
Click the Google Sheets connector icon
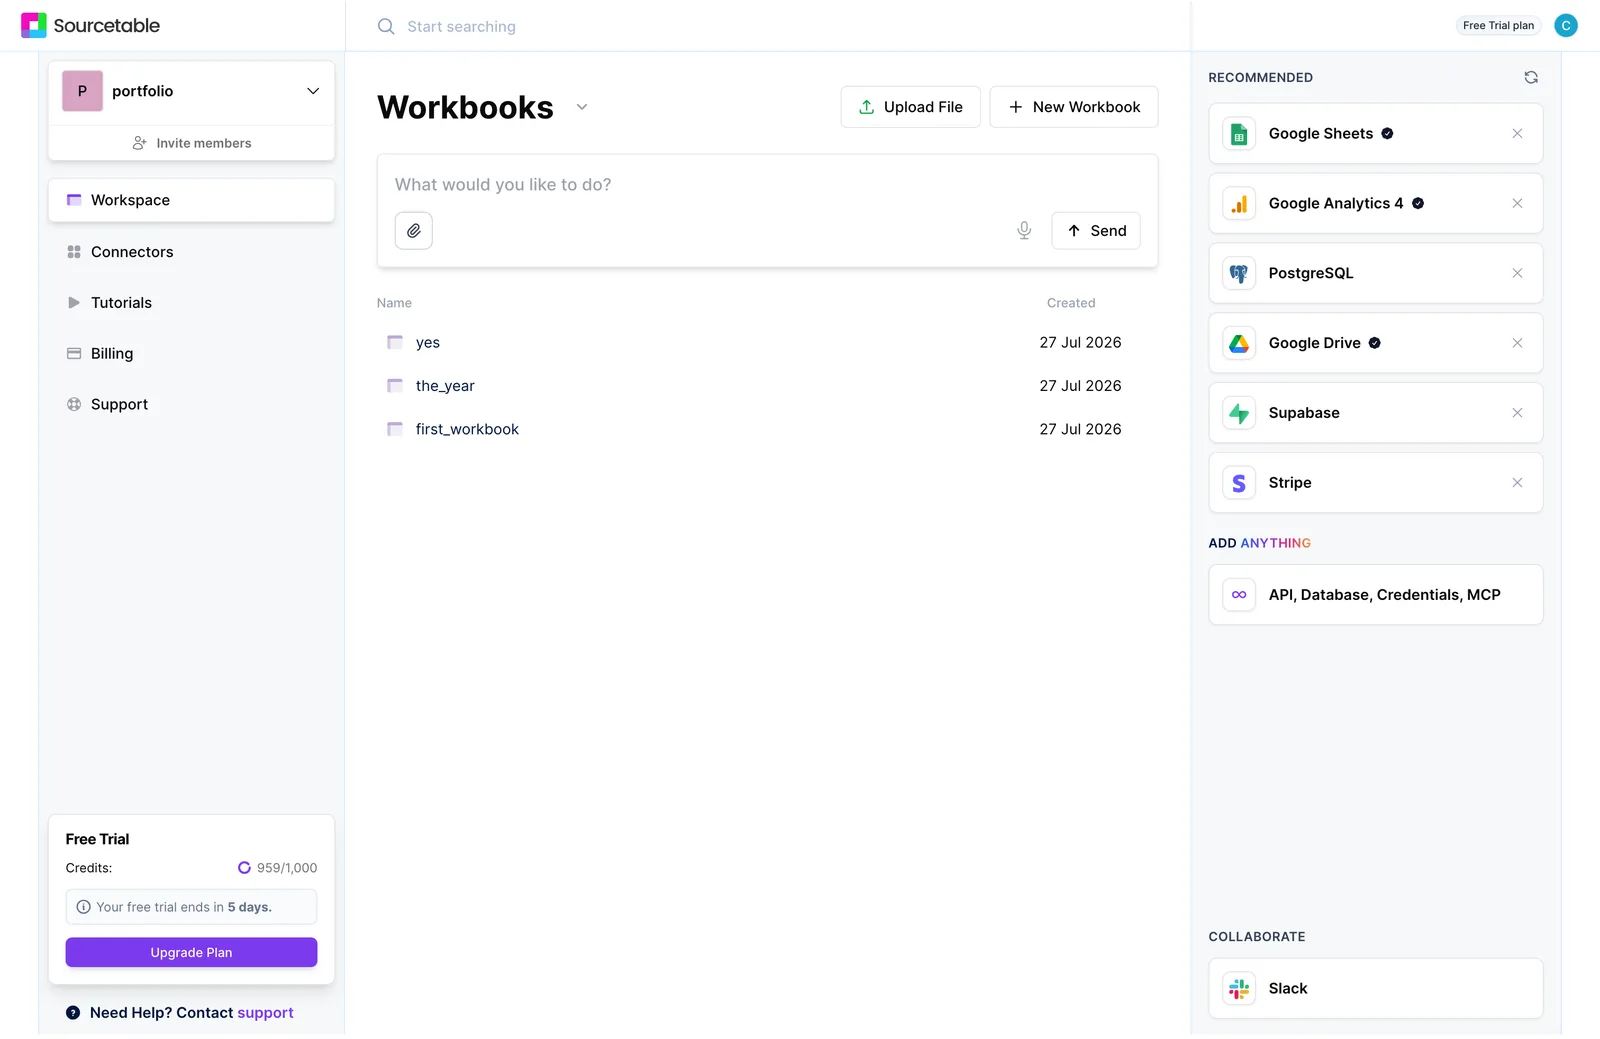tap(1239, 134)
